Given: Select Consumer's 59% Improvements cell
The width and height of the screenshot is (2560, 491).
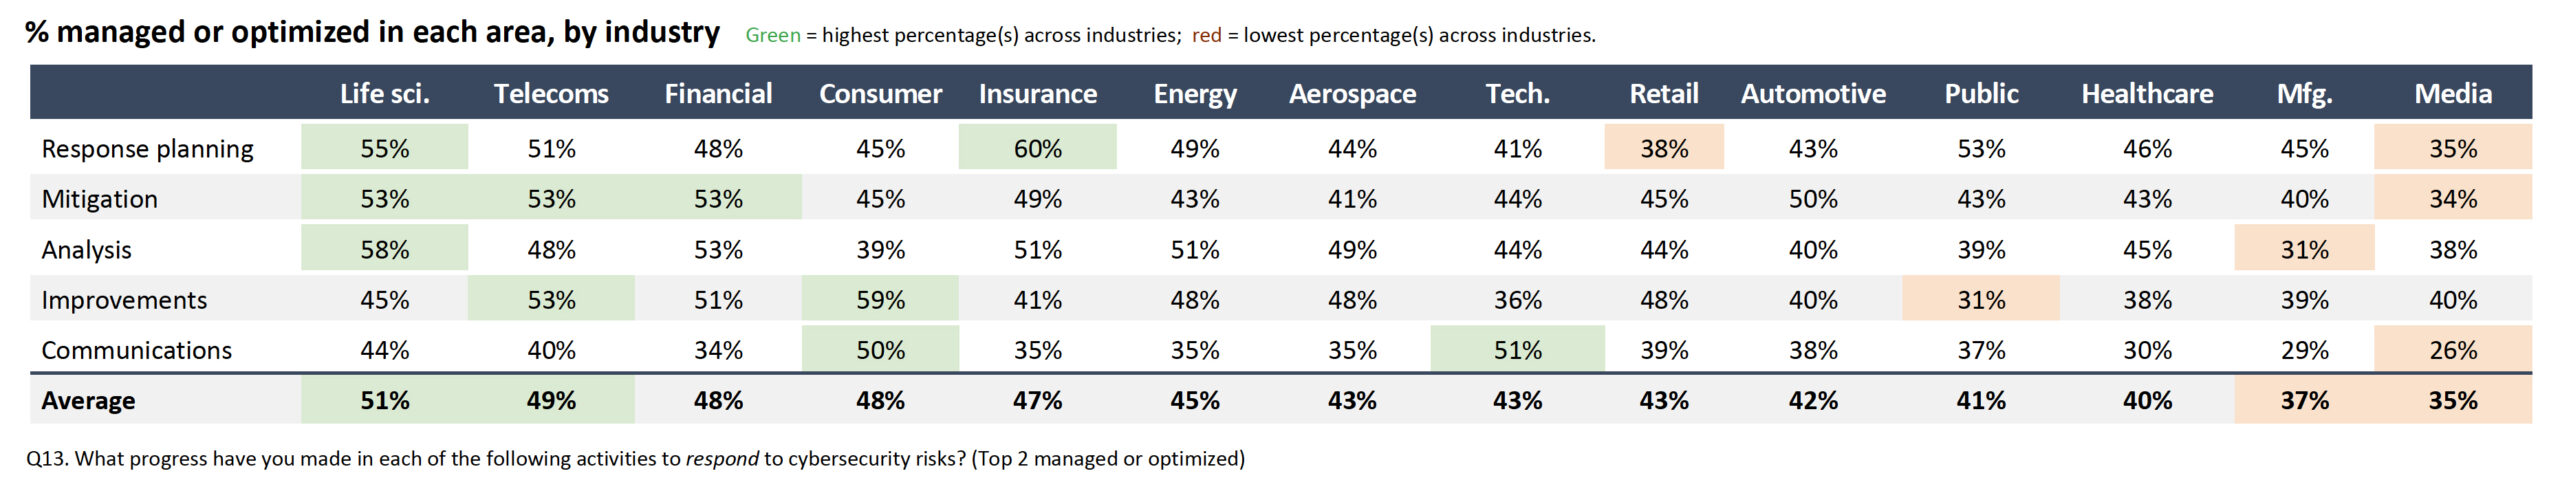Looking at the screenshot, I should pyautogui.click(x=880, y=300).
